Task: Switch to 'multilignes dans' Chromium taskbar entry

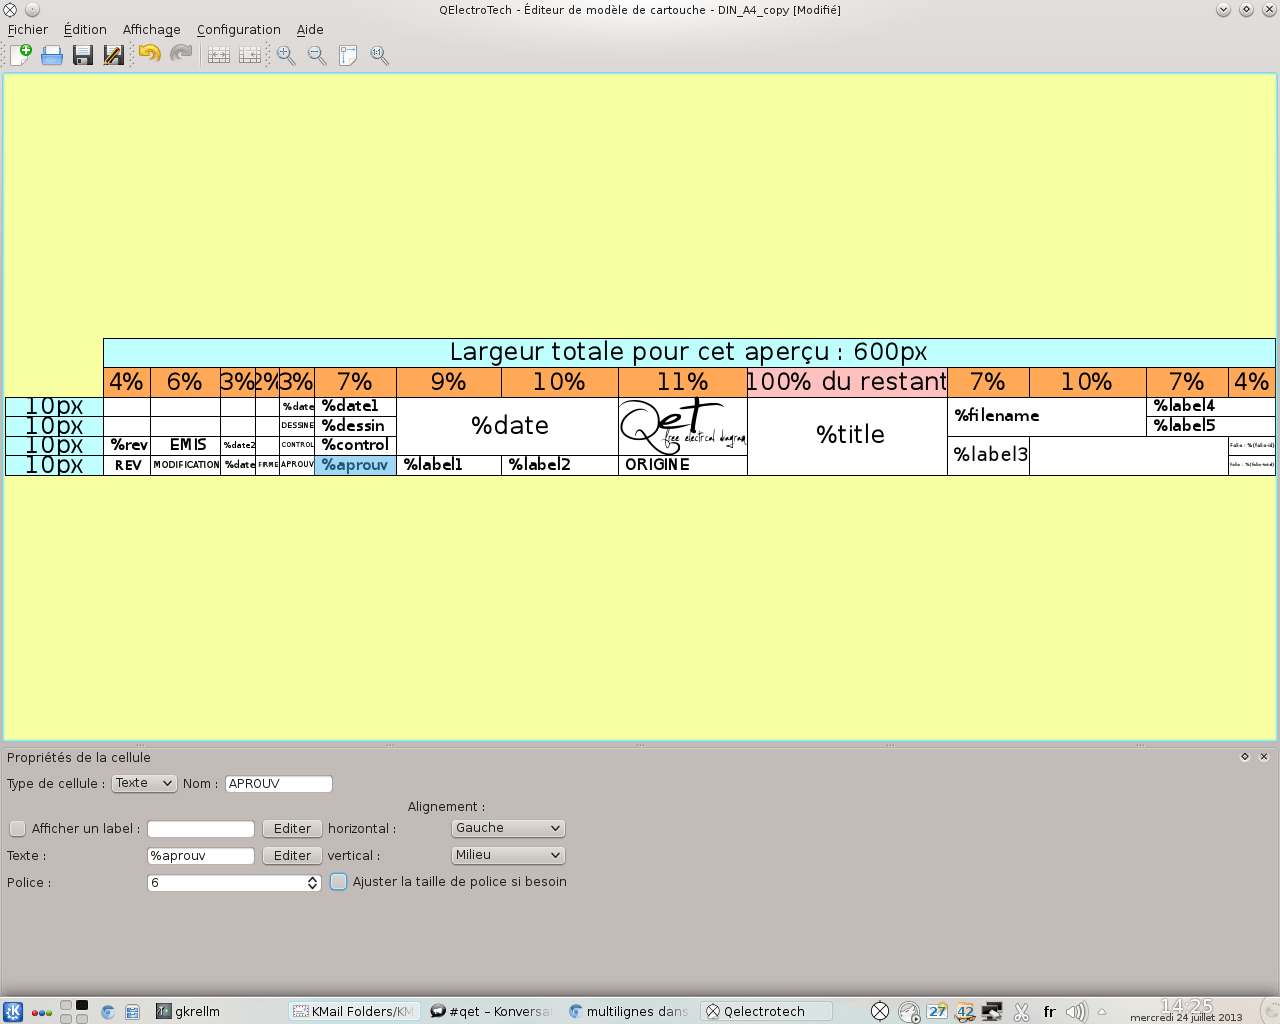Action: click(629, 1011)
